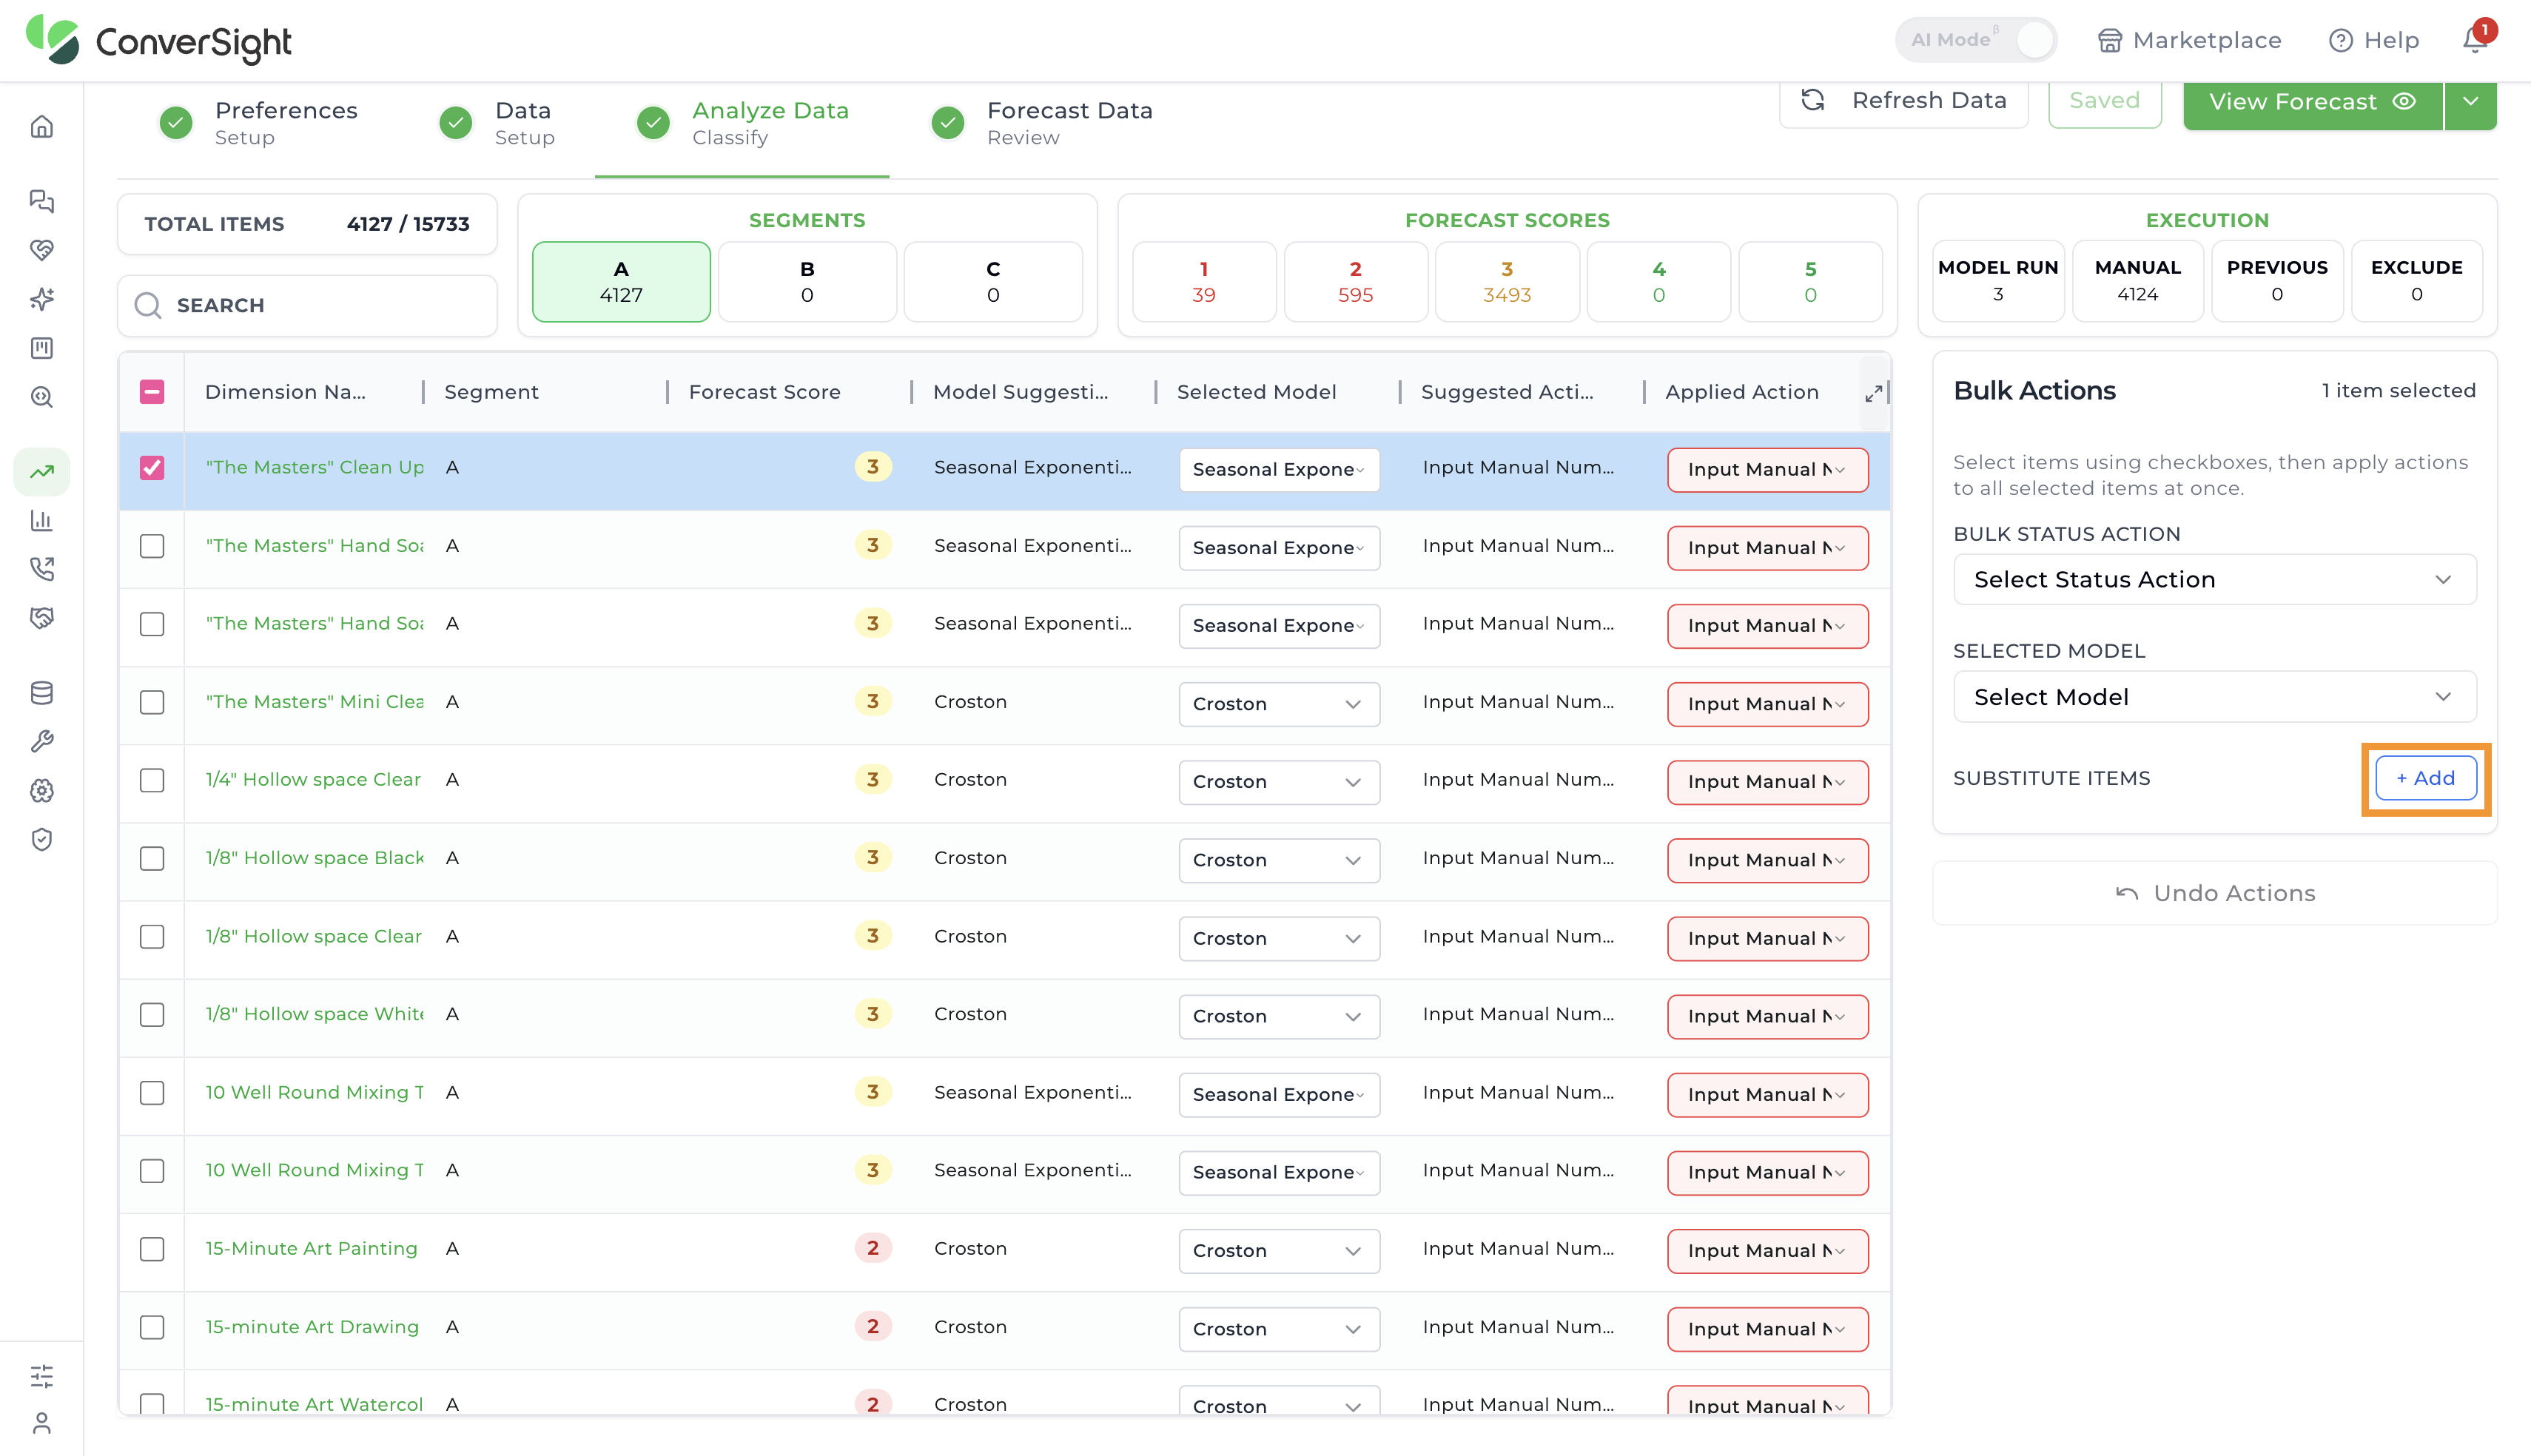Filter by forecast score 2 card

[x=1355, y=282]
